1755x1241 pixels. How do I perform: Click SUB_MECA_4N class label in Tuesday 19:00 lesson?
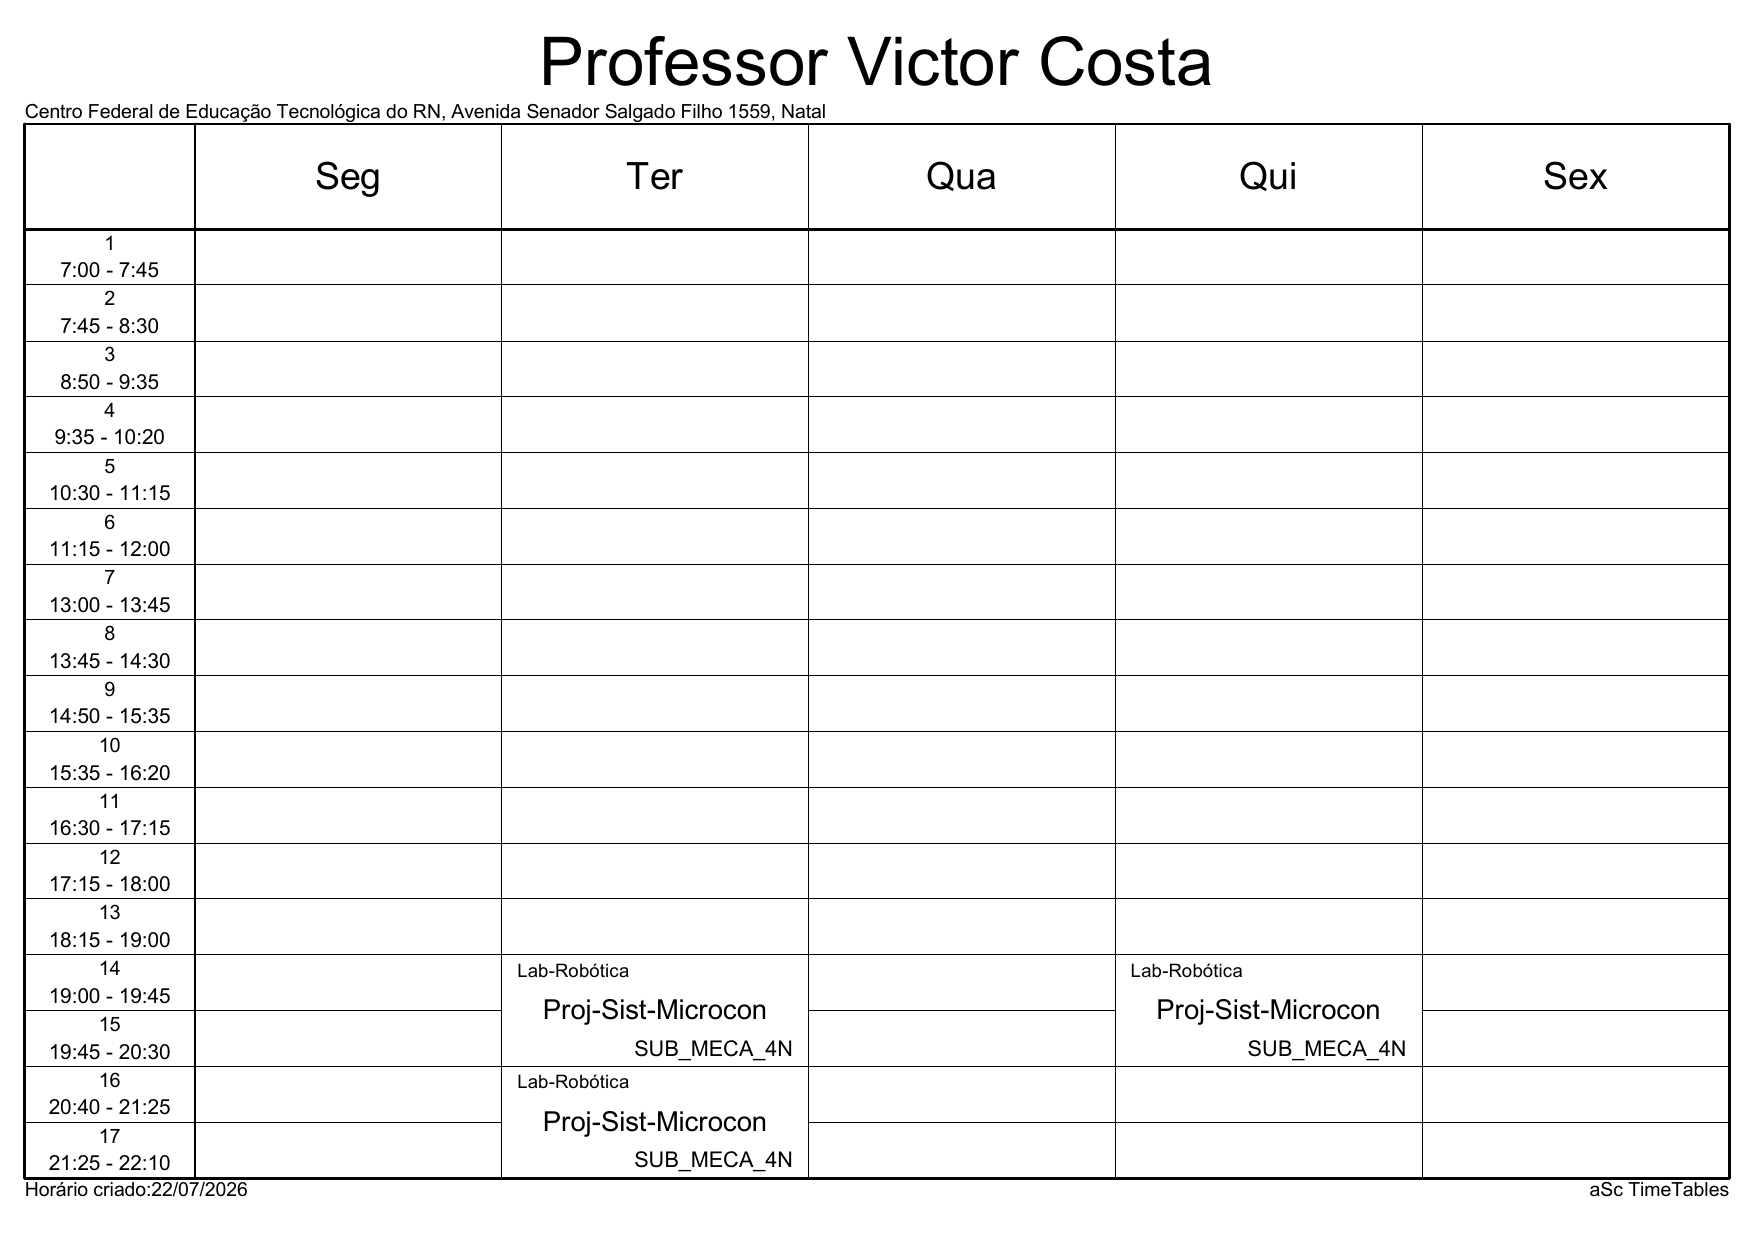tap(713, 1049)
